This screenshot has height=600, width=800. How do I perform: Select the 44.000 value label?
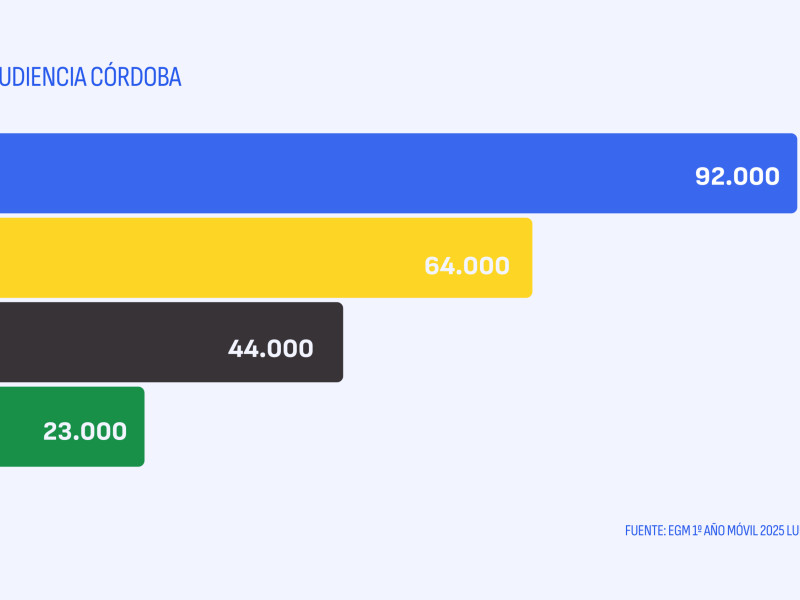coord(270,349)
